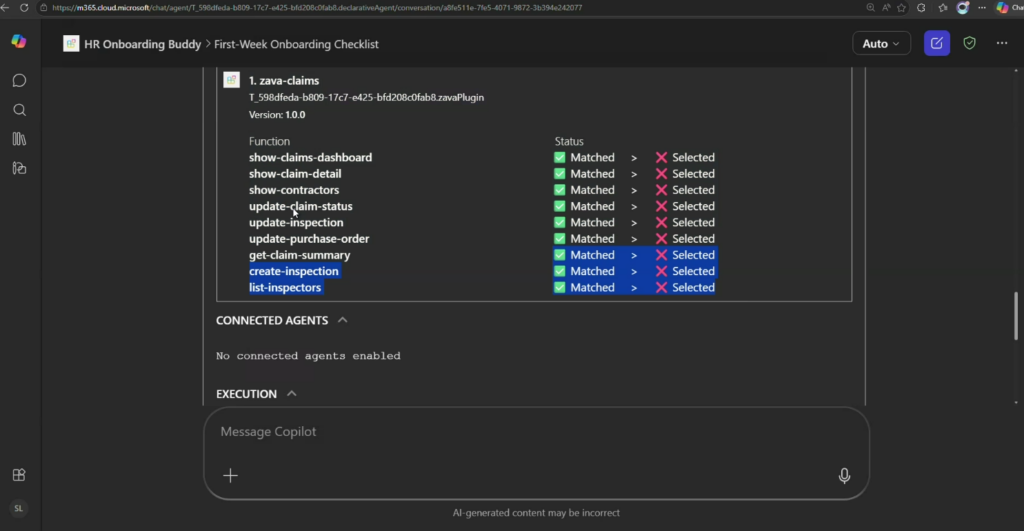
Task: Click the Search icon in left sidebar
Action: (x=19, y=110)
